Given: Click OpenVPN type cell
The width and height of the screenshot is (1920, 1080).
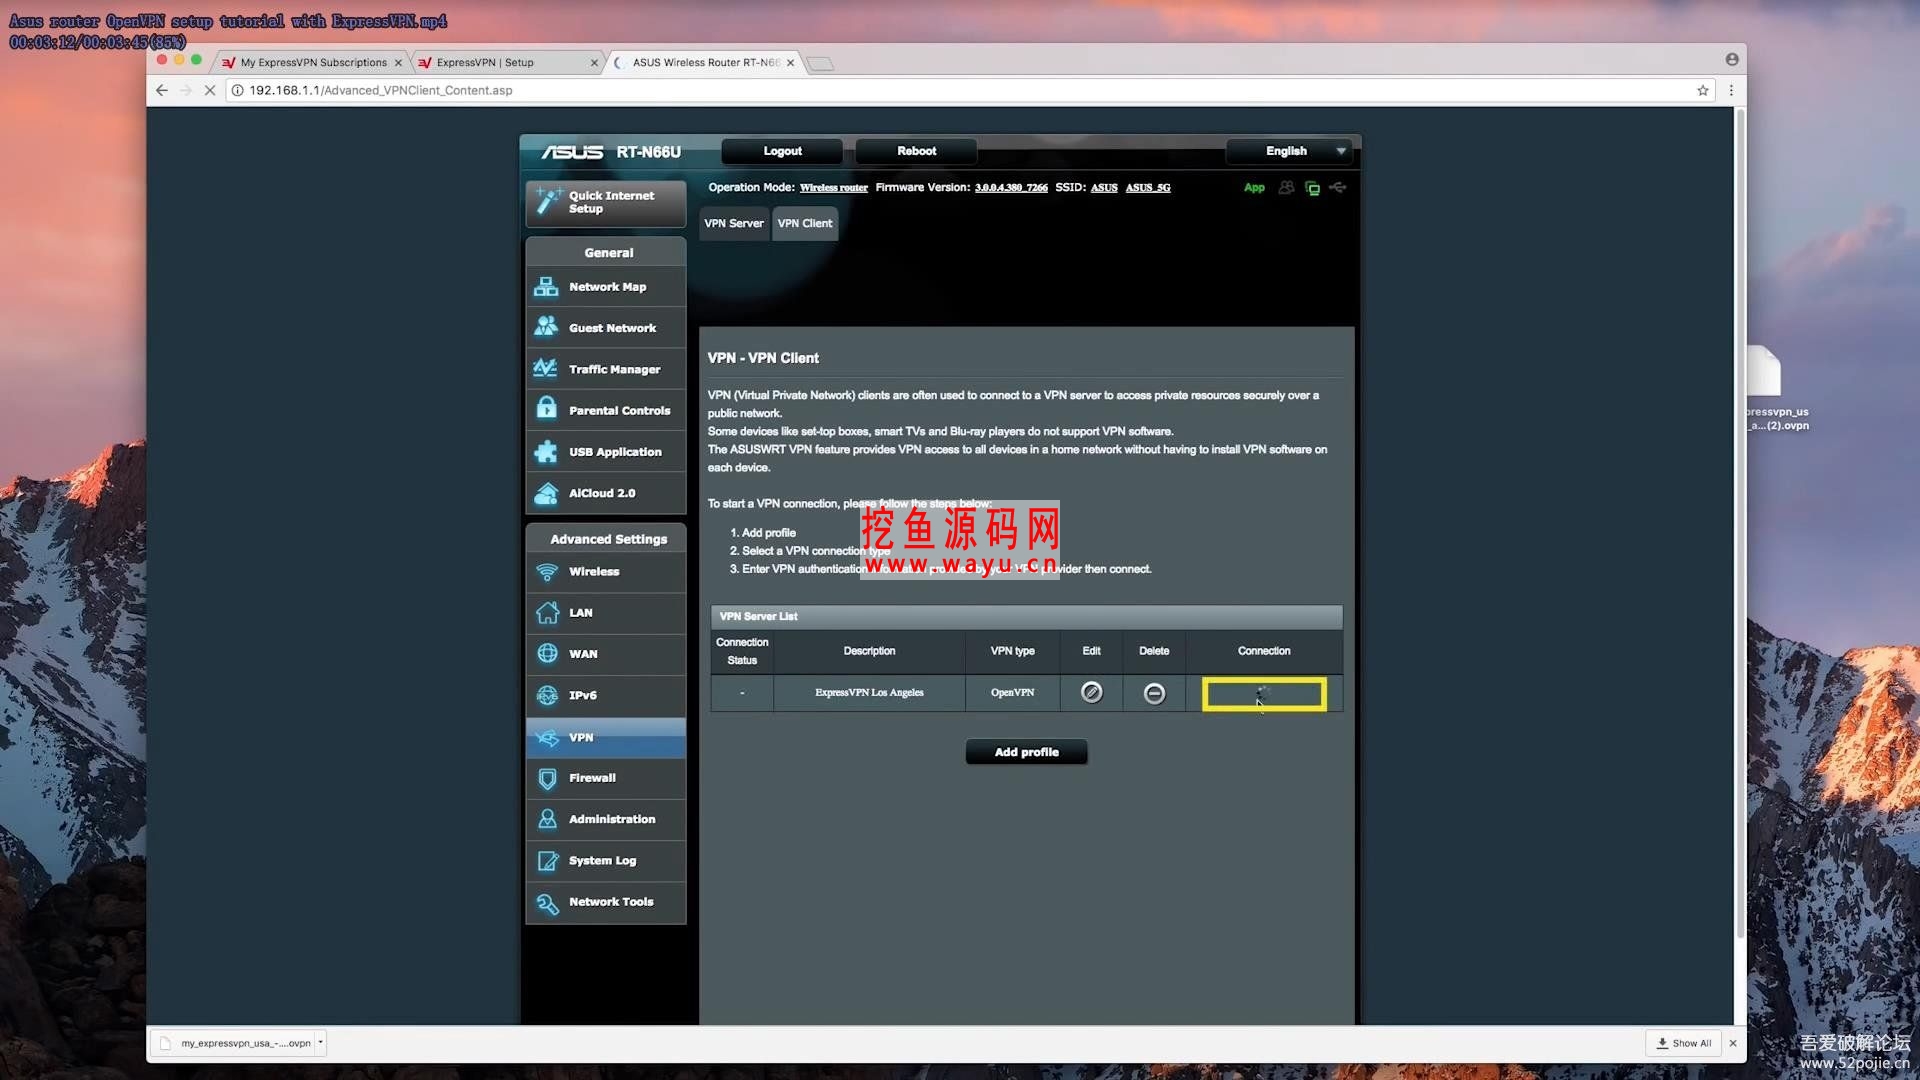Looking at the screenshot, I should 1012,692.
